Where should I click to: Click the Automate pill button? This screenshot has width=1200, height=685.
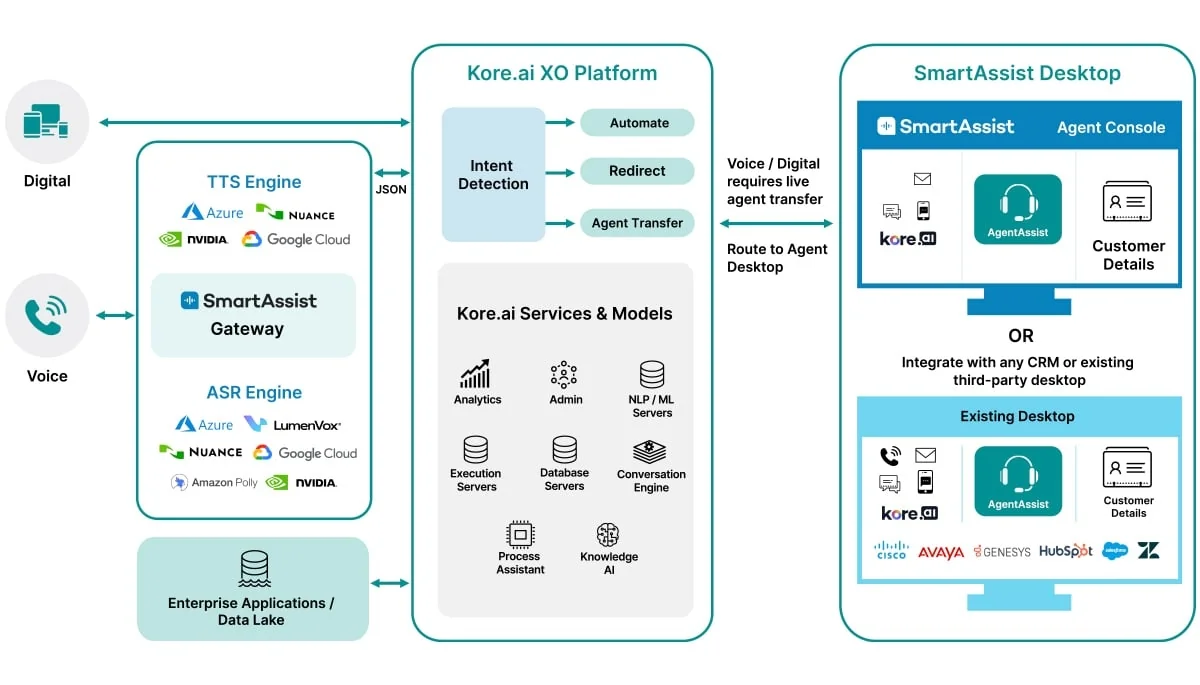[x=637, y=122]
